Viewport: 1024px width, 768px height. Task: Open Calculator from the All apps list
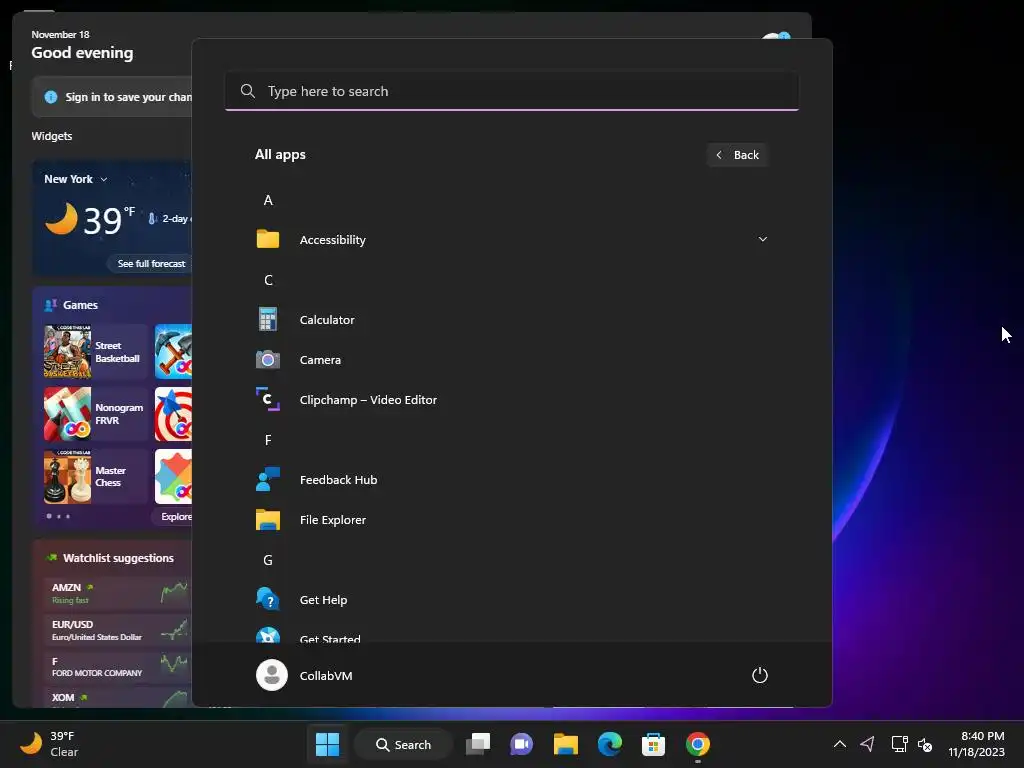(511, 320)
